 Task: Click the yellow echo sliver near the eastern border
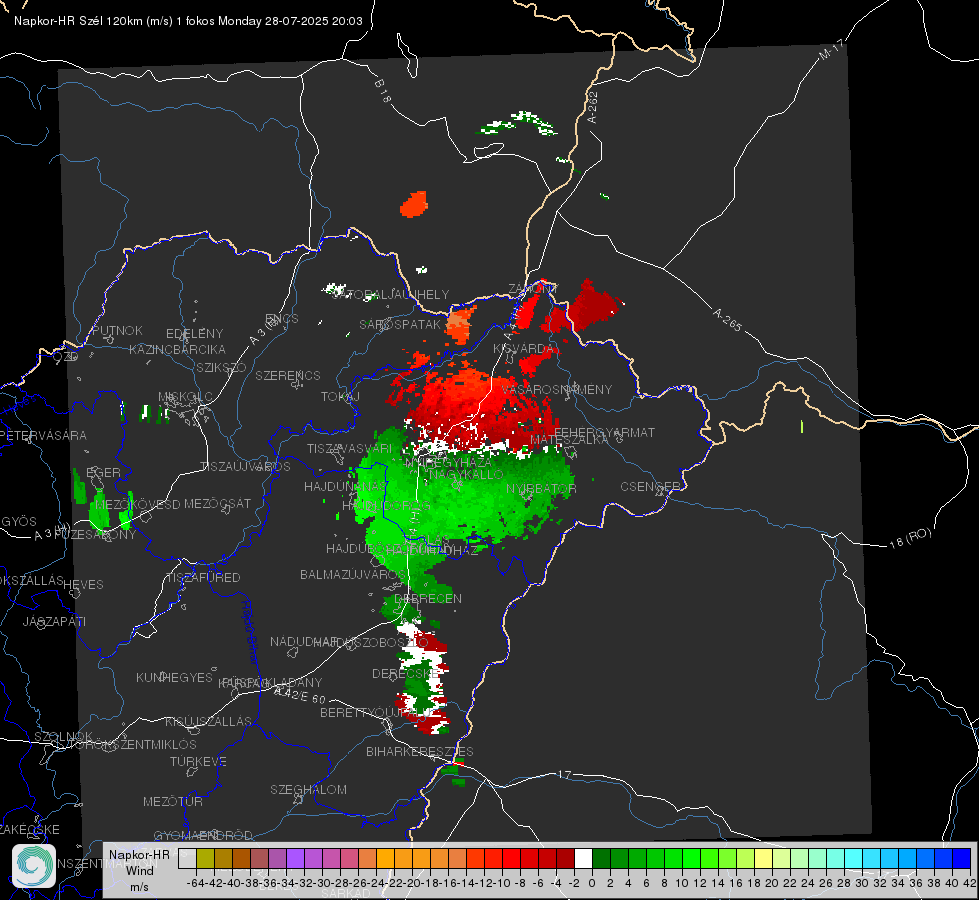[x=802, y=427]
